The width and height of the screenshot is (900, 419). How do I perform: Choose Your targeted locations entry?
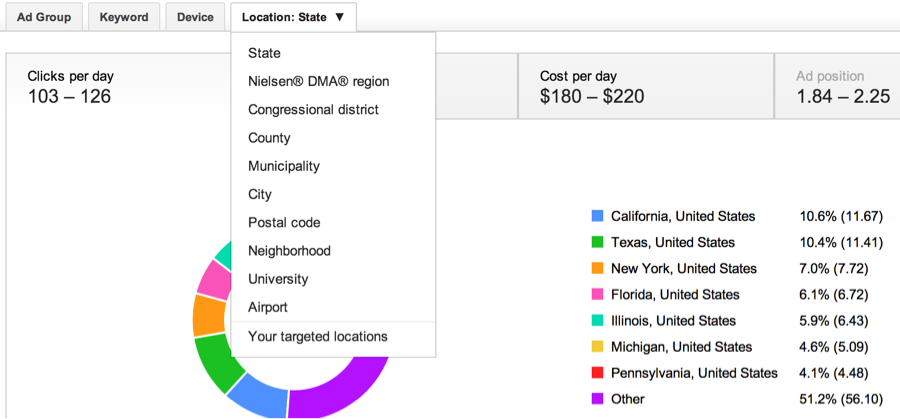pyautogui.click(x=317, y=336)
